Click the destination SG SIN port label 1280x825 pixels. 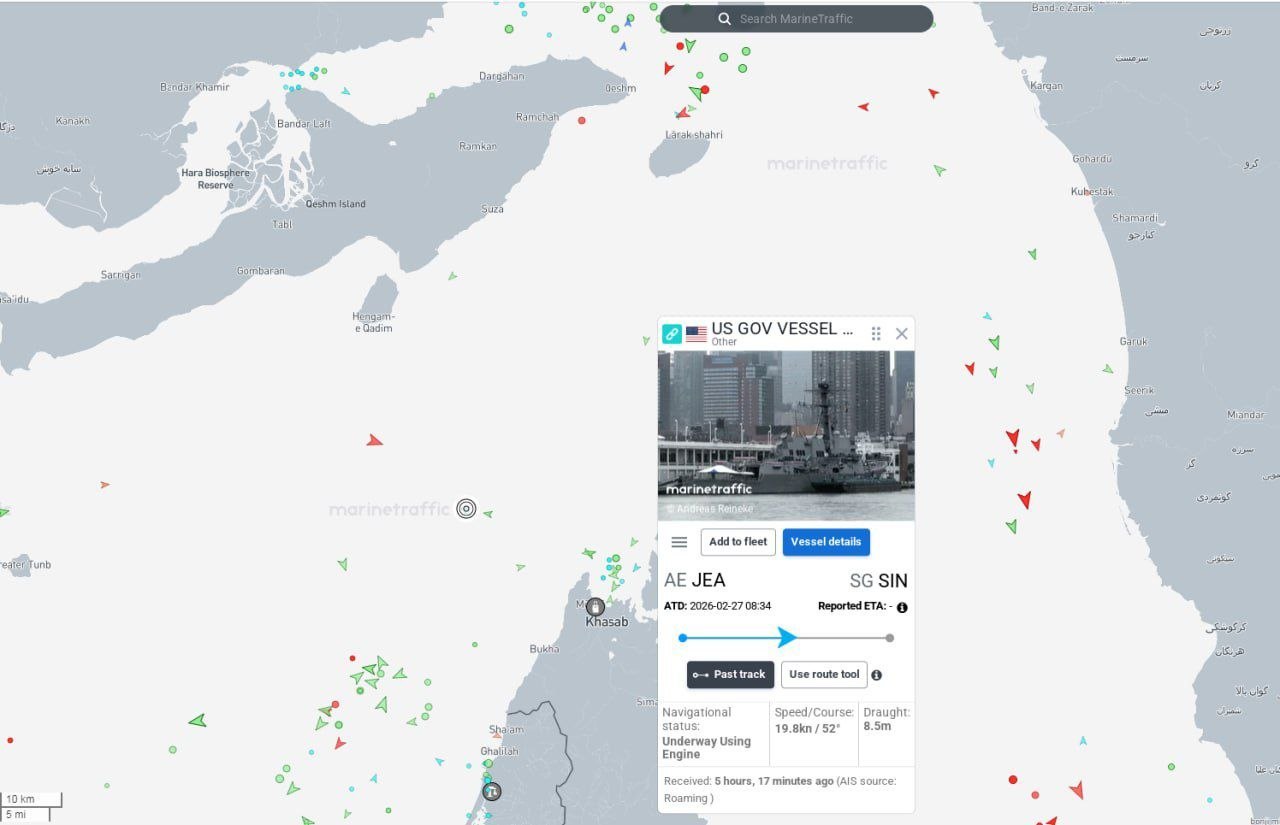[x=878, y=580]
